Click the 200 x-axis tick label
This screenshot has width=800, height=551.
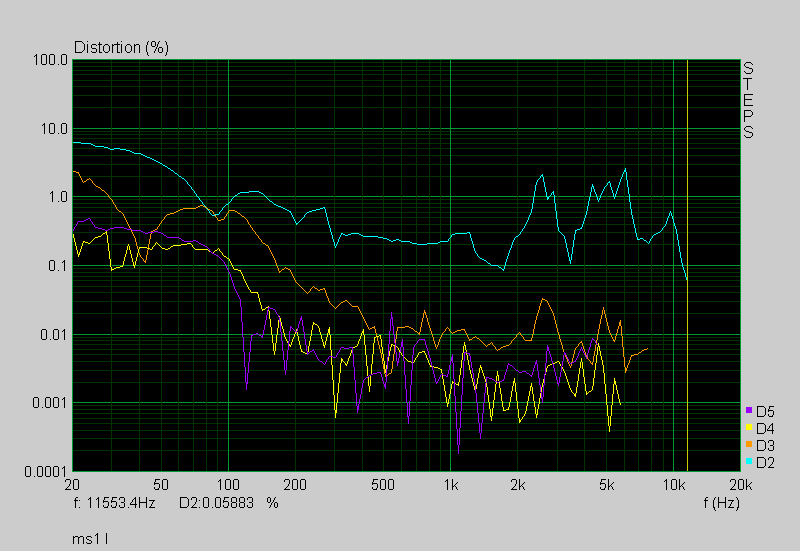tap(295, 485)
